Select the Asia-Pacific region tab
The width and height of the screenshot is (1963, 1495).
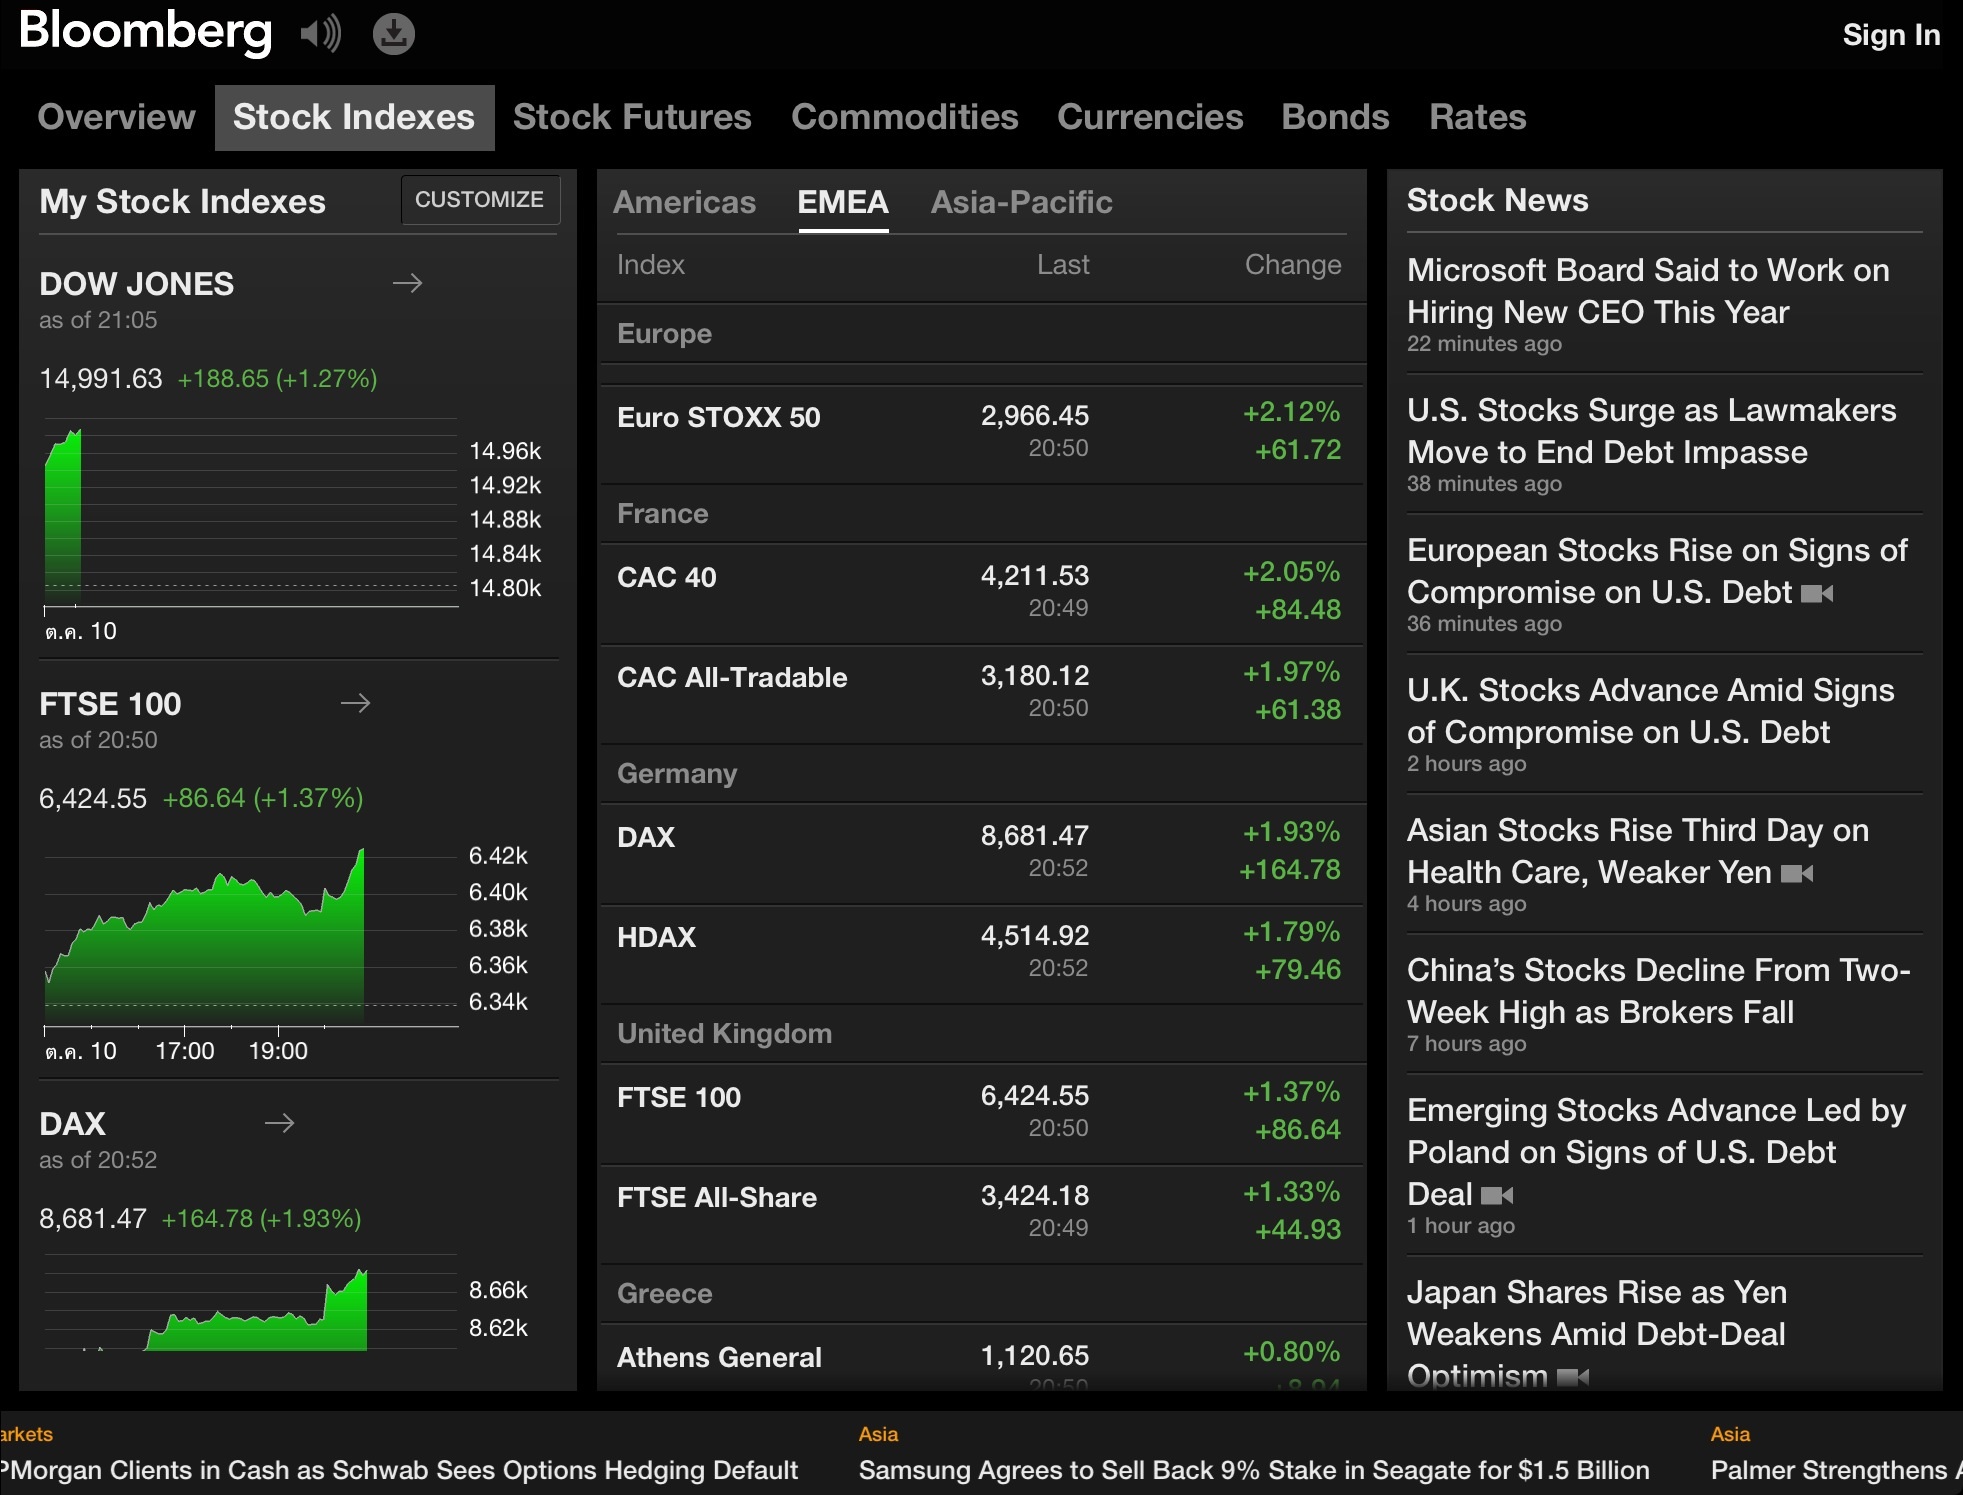coord(1021,203)
